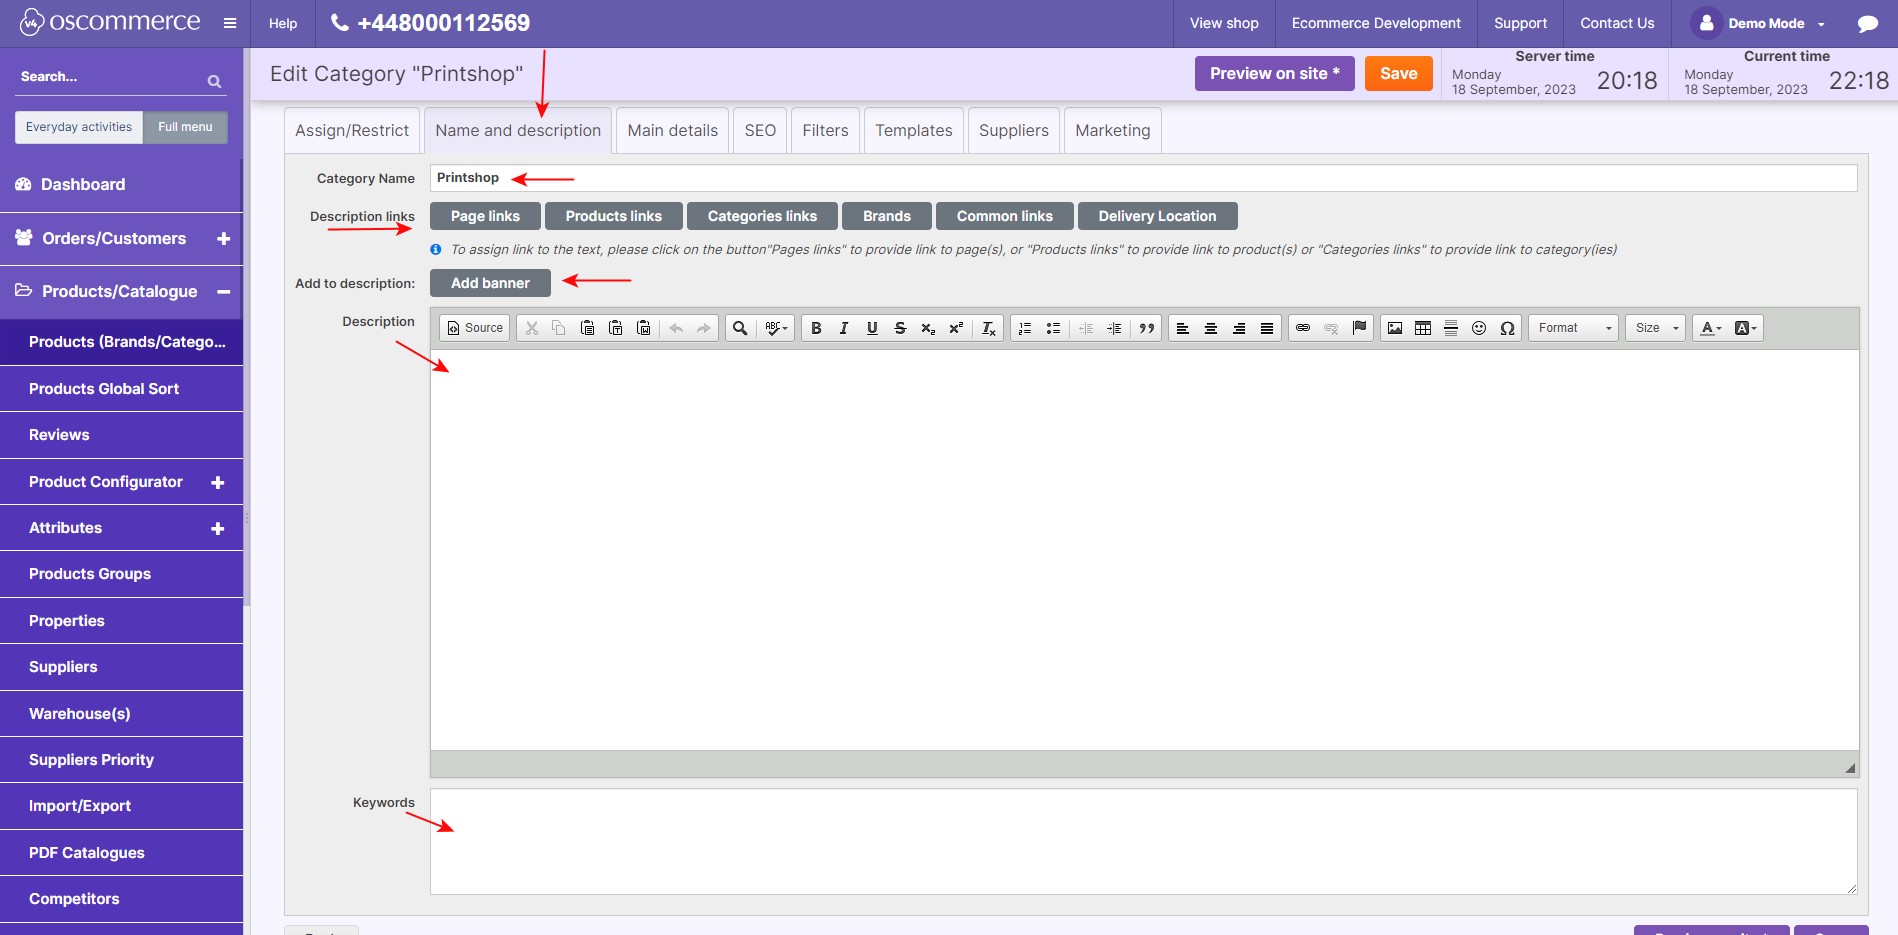
Task: Open the Main details tab
Action: (672, 131)
